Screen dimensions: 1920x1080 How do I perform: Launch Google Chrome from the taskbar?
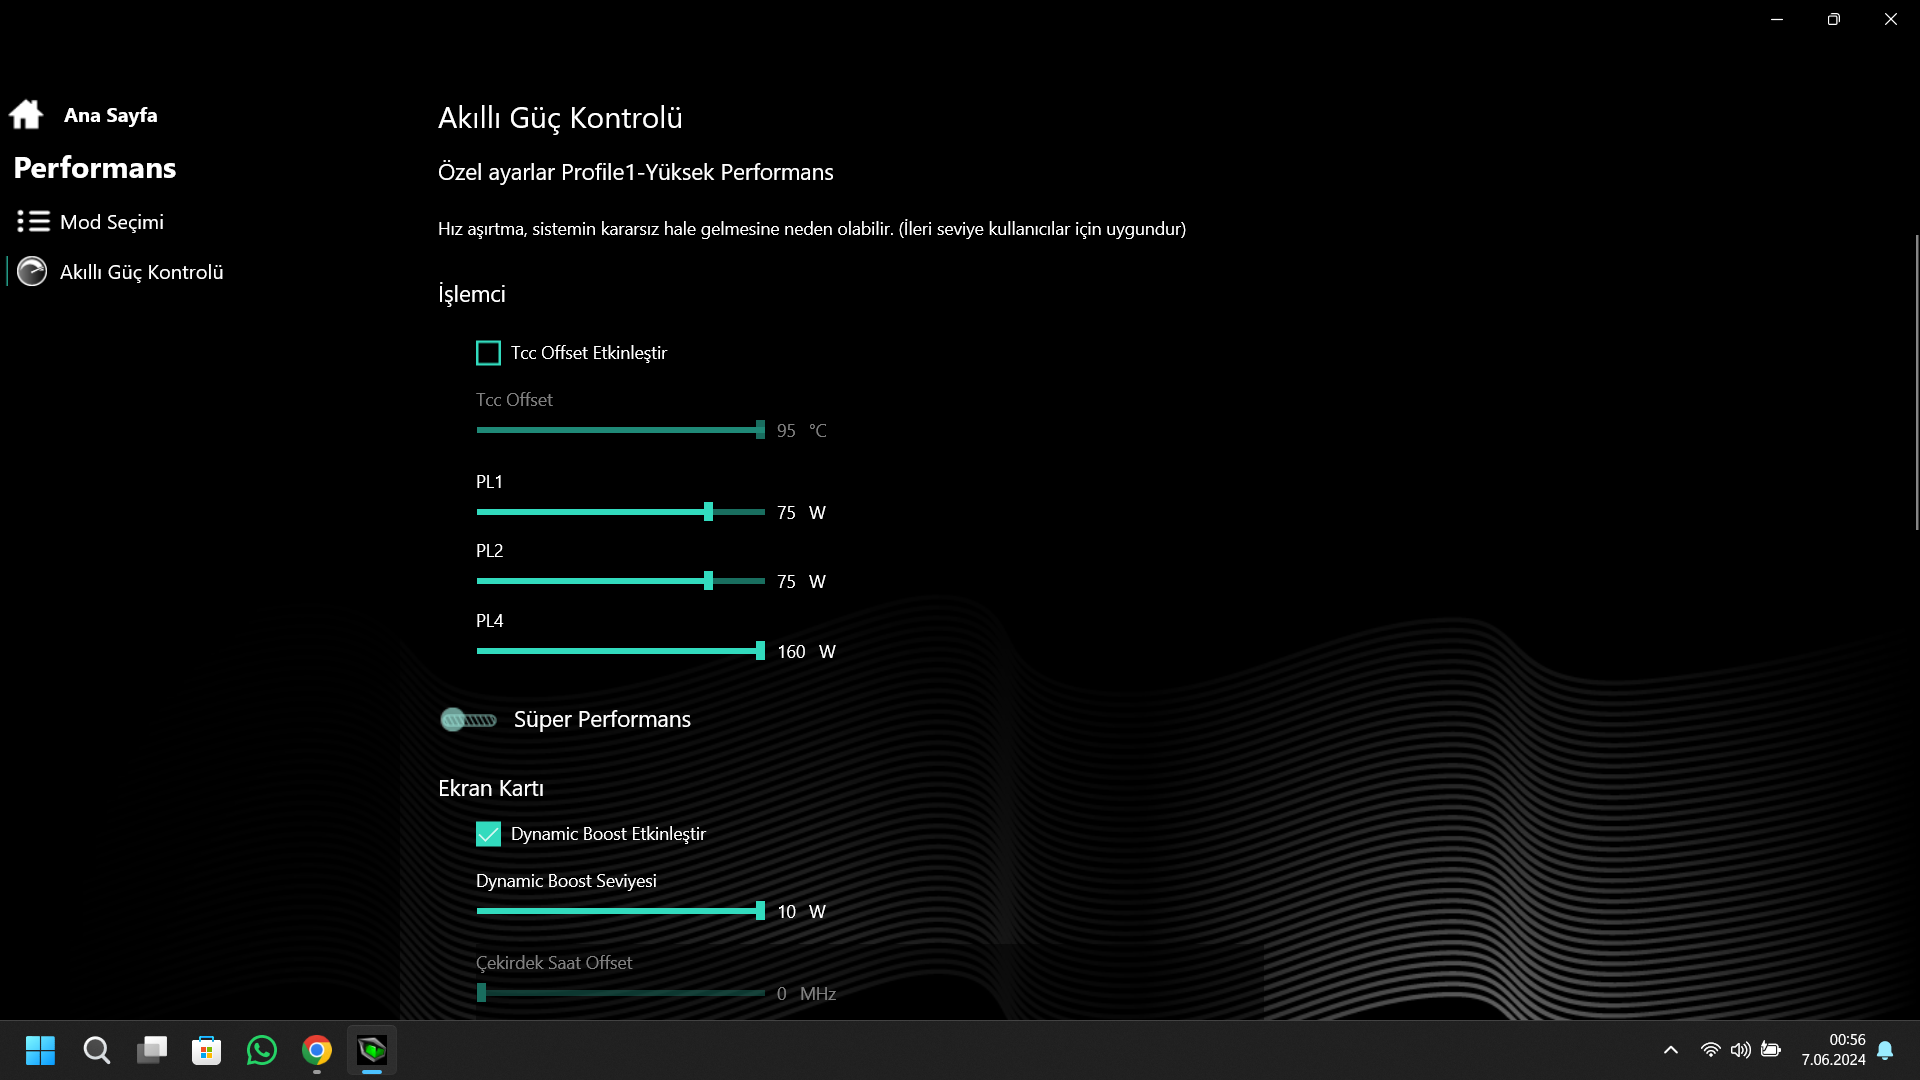(317, 1050)
